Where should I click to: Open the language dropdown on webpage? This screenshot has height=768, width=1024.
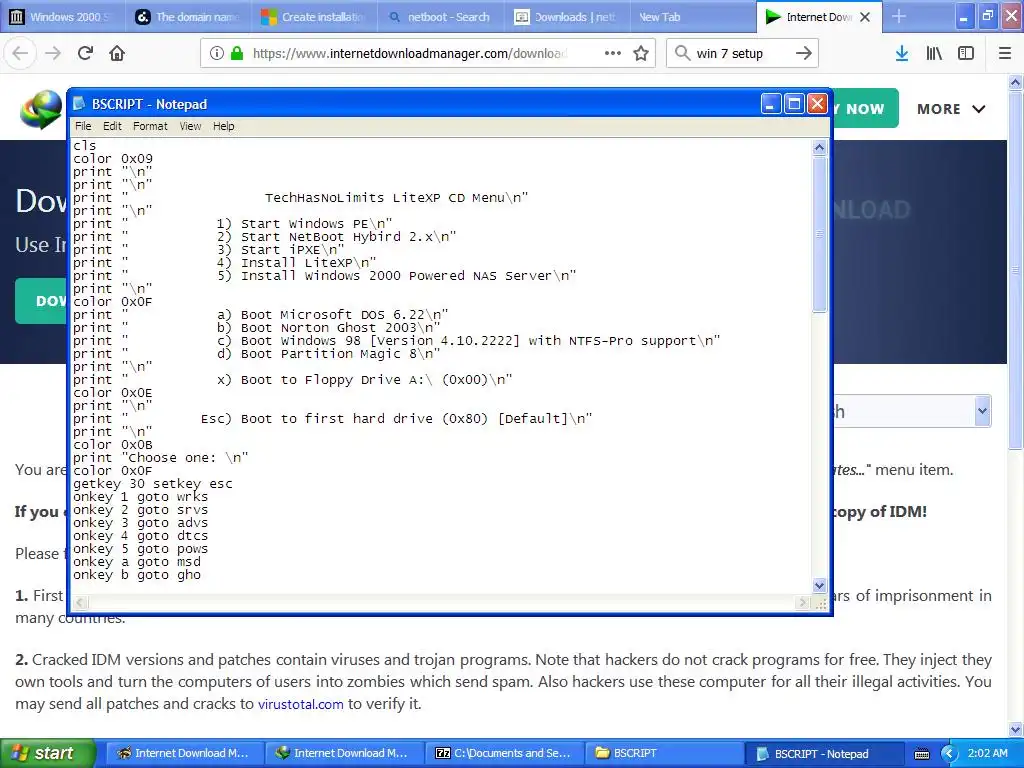point(982,411)
